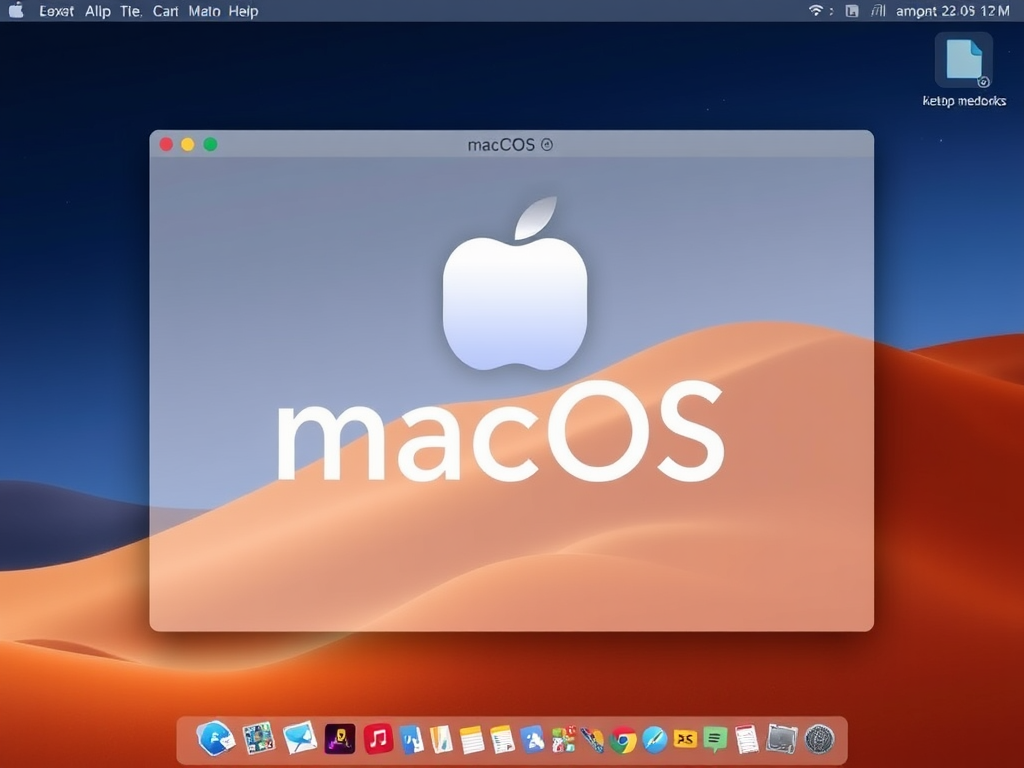Image resolution: width=1024 pixels, height=768 pixels.
Task: Open the Cart menu
Action: coord(165,11)
